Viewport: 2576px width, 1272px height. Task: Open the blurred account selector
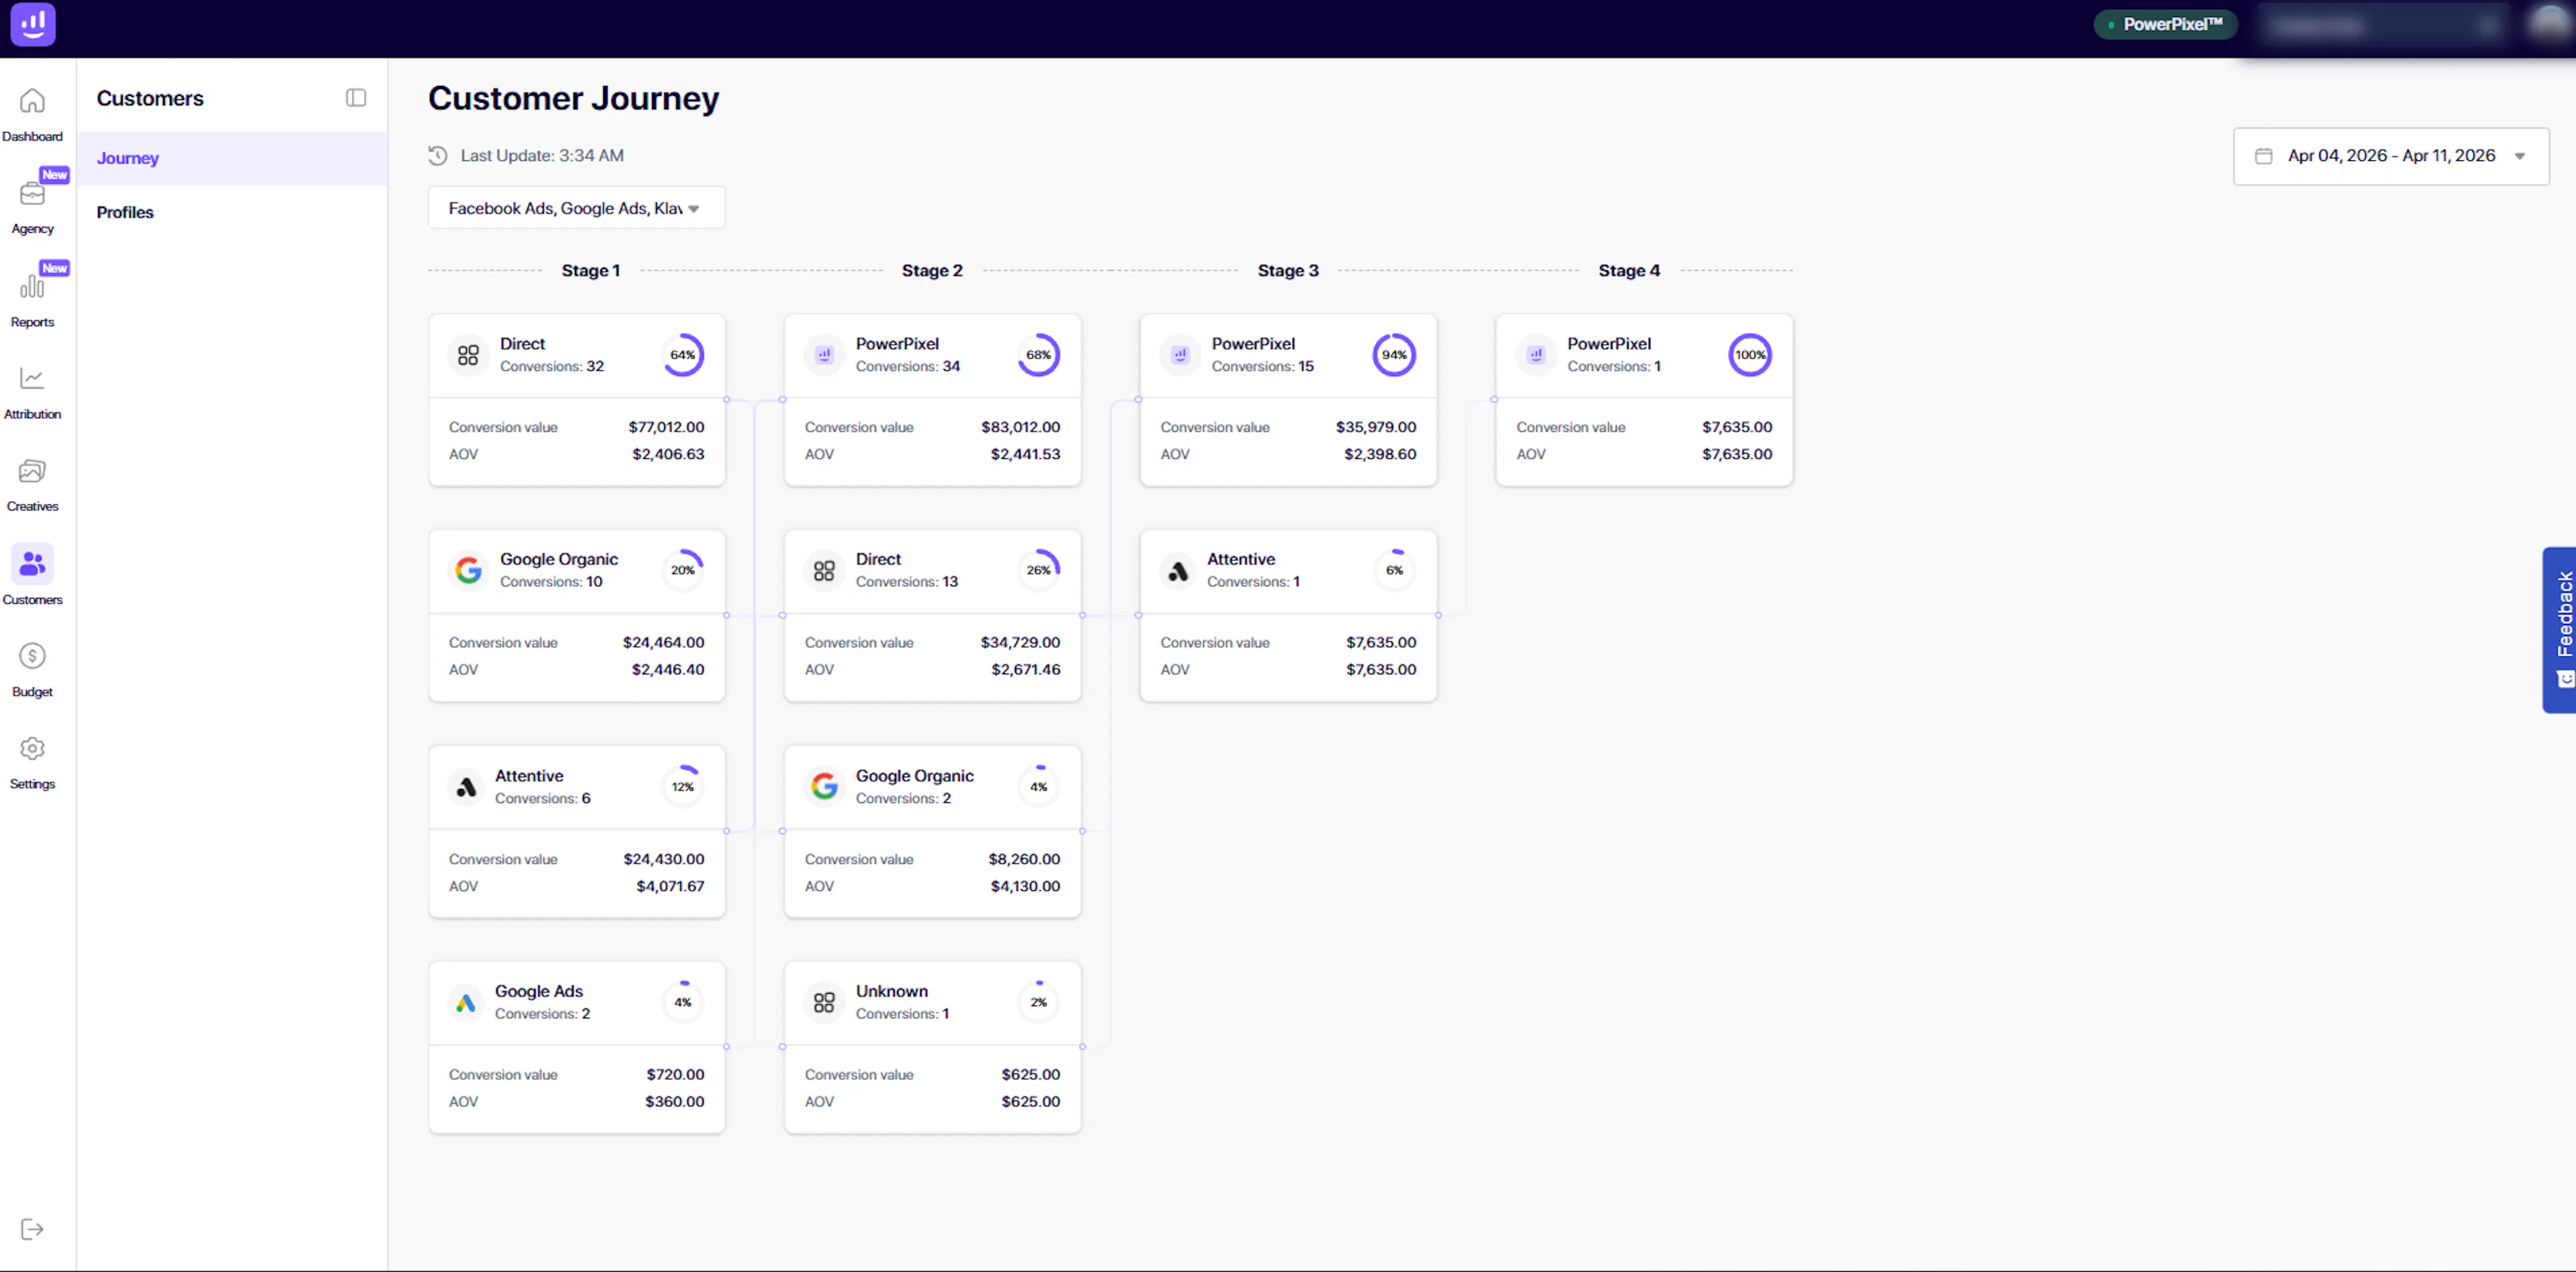click(2384, 26)
